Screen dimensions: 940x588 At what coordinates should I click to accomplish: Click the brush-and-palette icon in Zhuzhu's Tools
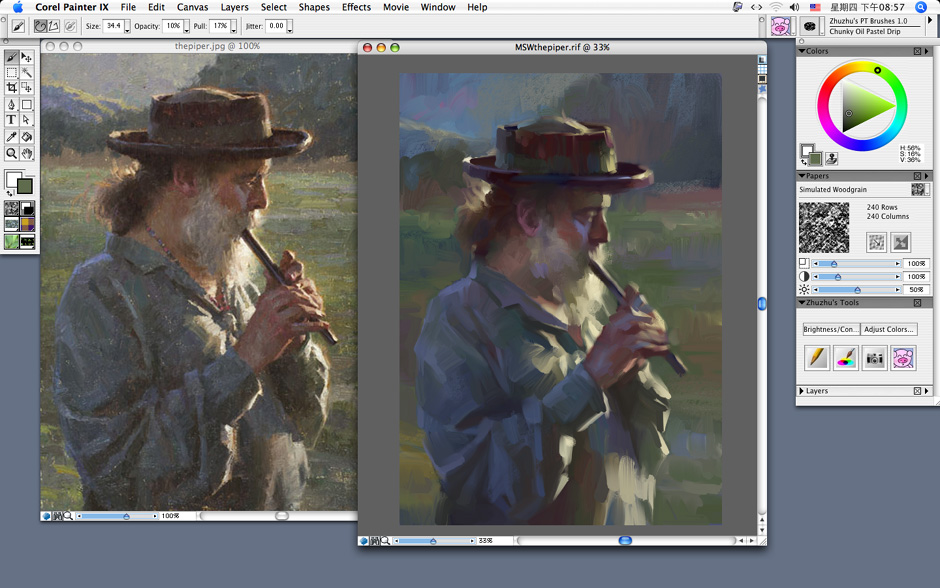click(x=845, y=358)
